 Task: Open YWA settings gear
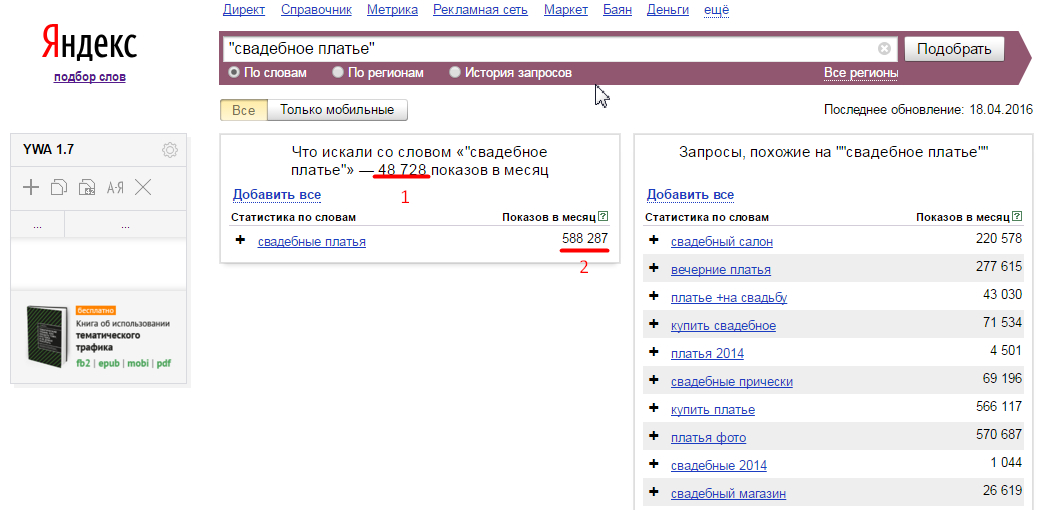(170, 150)
